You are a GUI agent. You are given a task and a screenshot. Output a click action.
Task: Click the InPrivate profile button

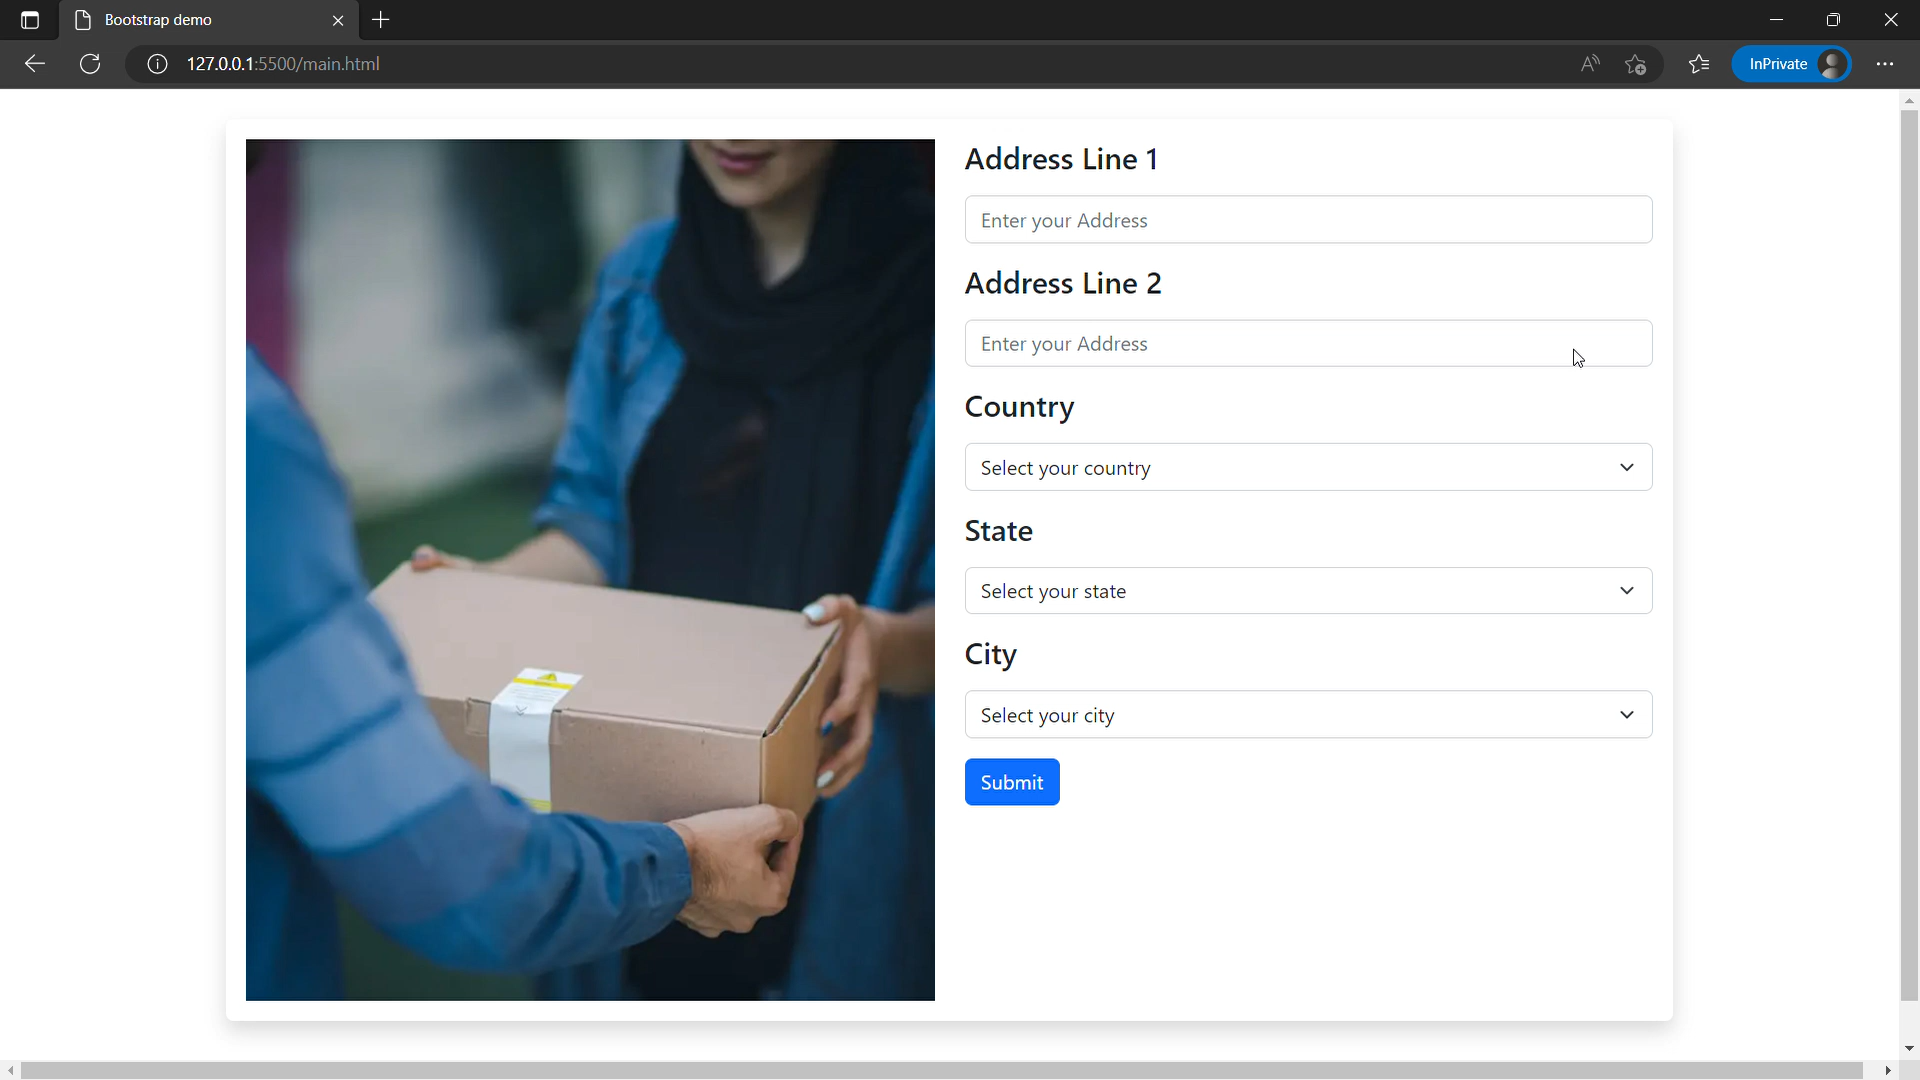coord(1791,64)
